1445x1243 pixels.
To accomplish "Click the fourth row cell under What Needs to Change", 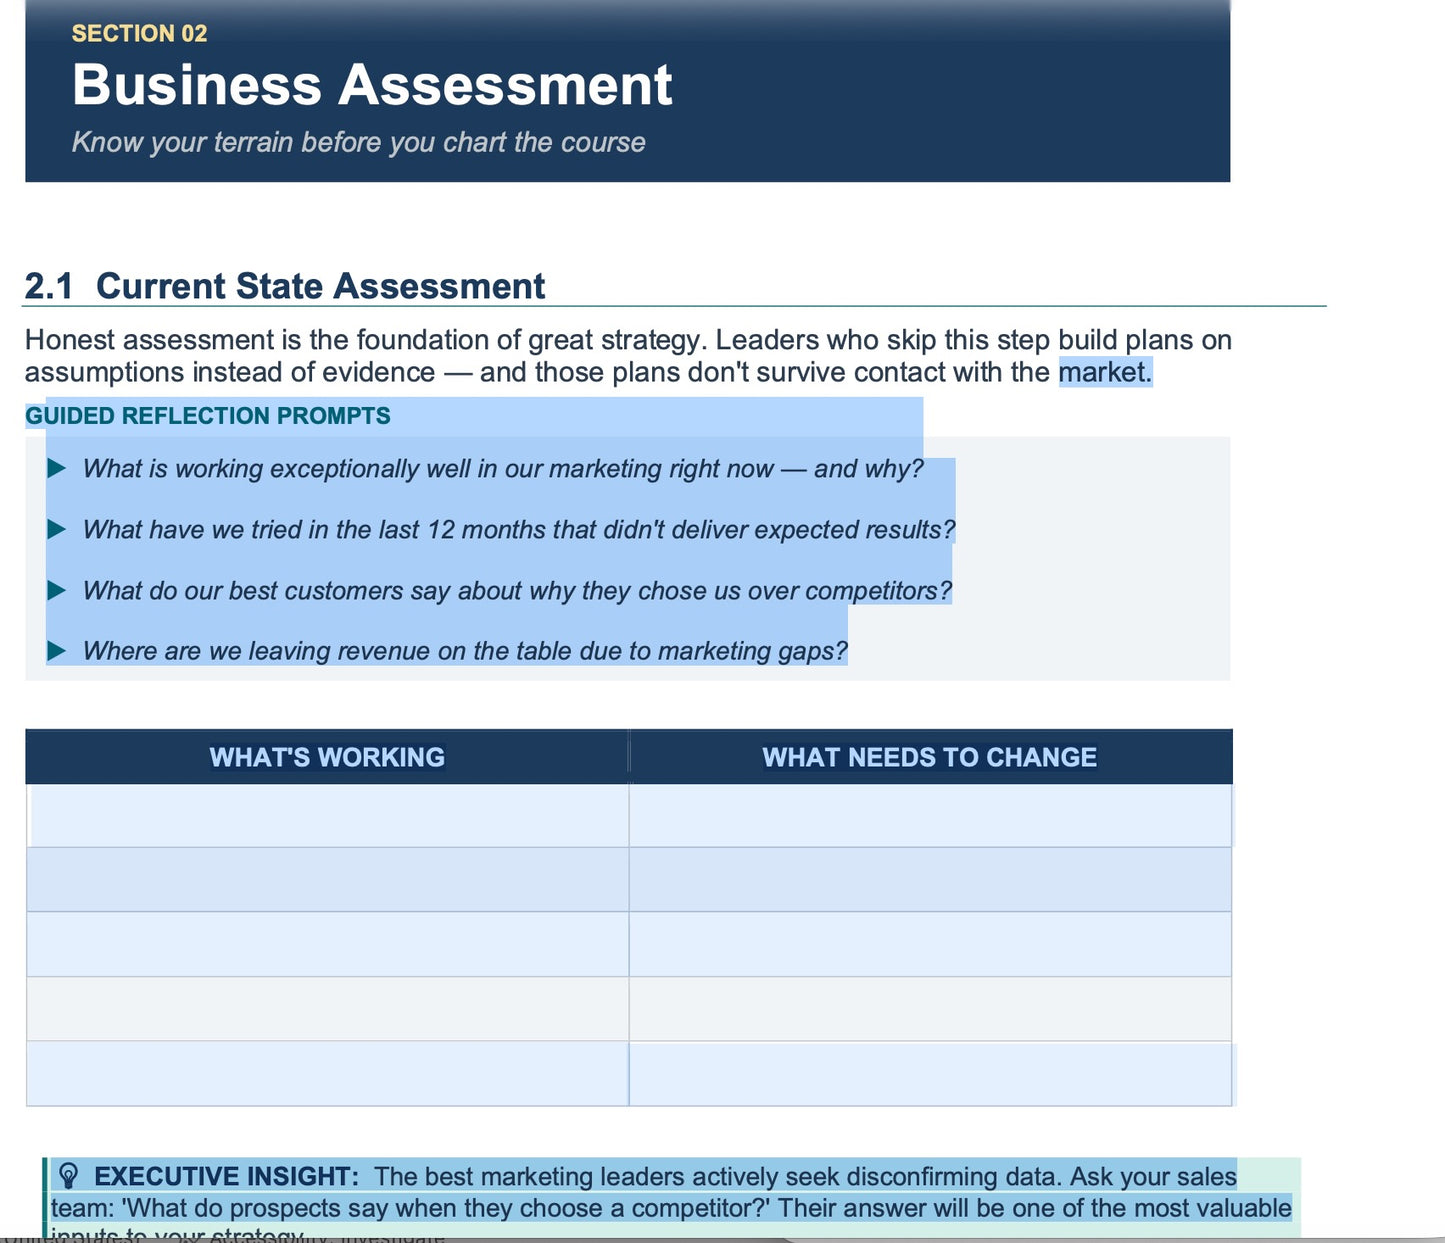I will point(930,1009).
